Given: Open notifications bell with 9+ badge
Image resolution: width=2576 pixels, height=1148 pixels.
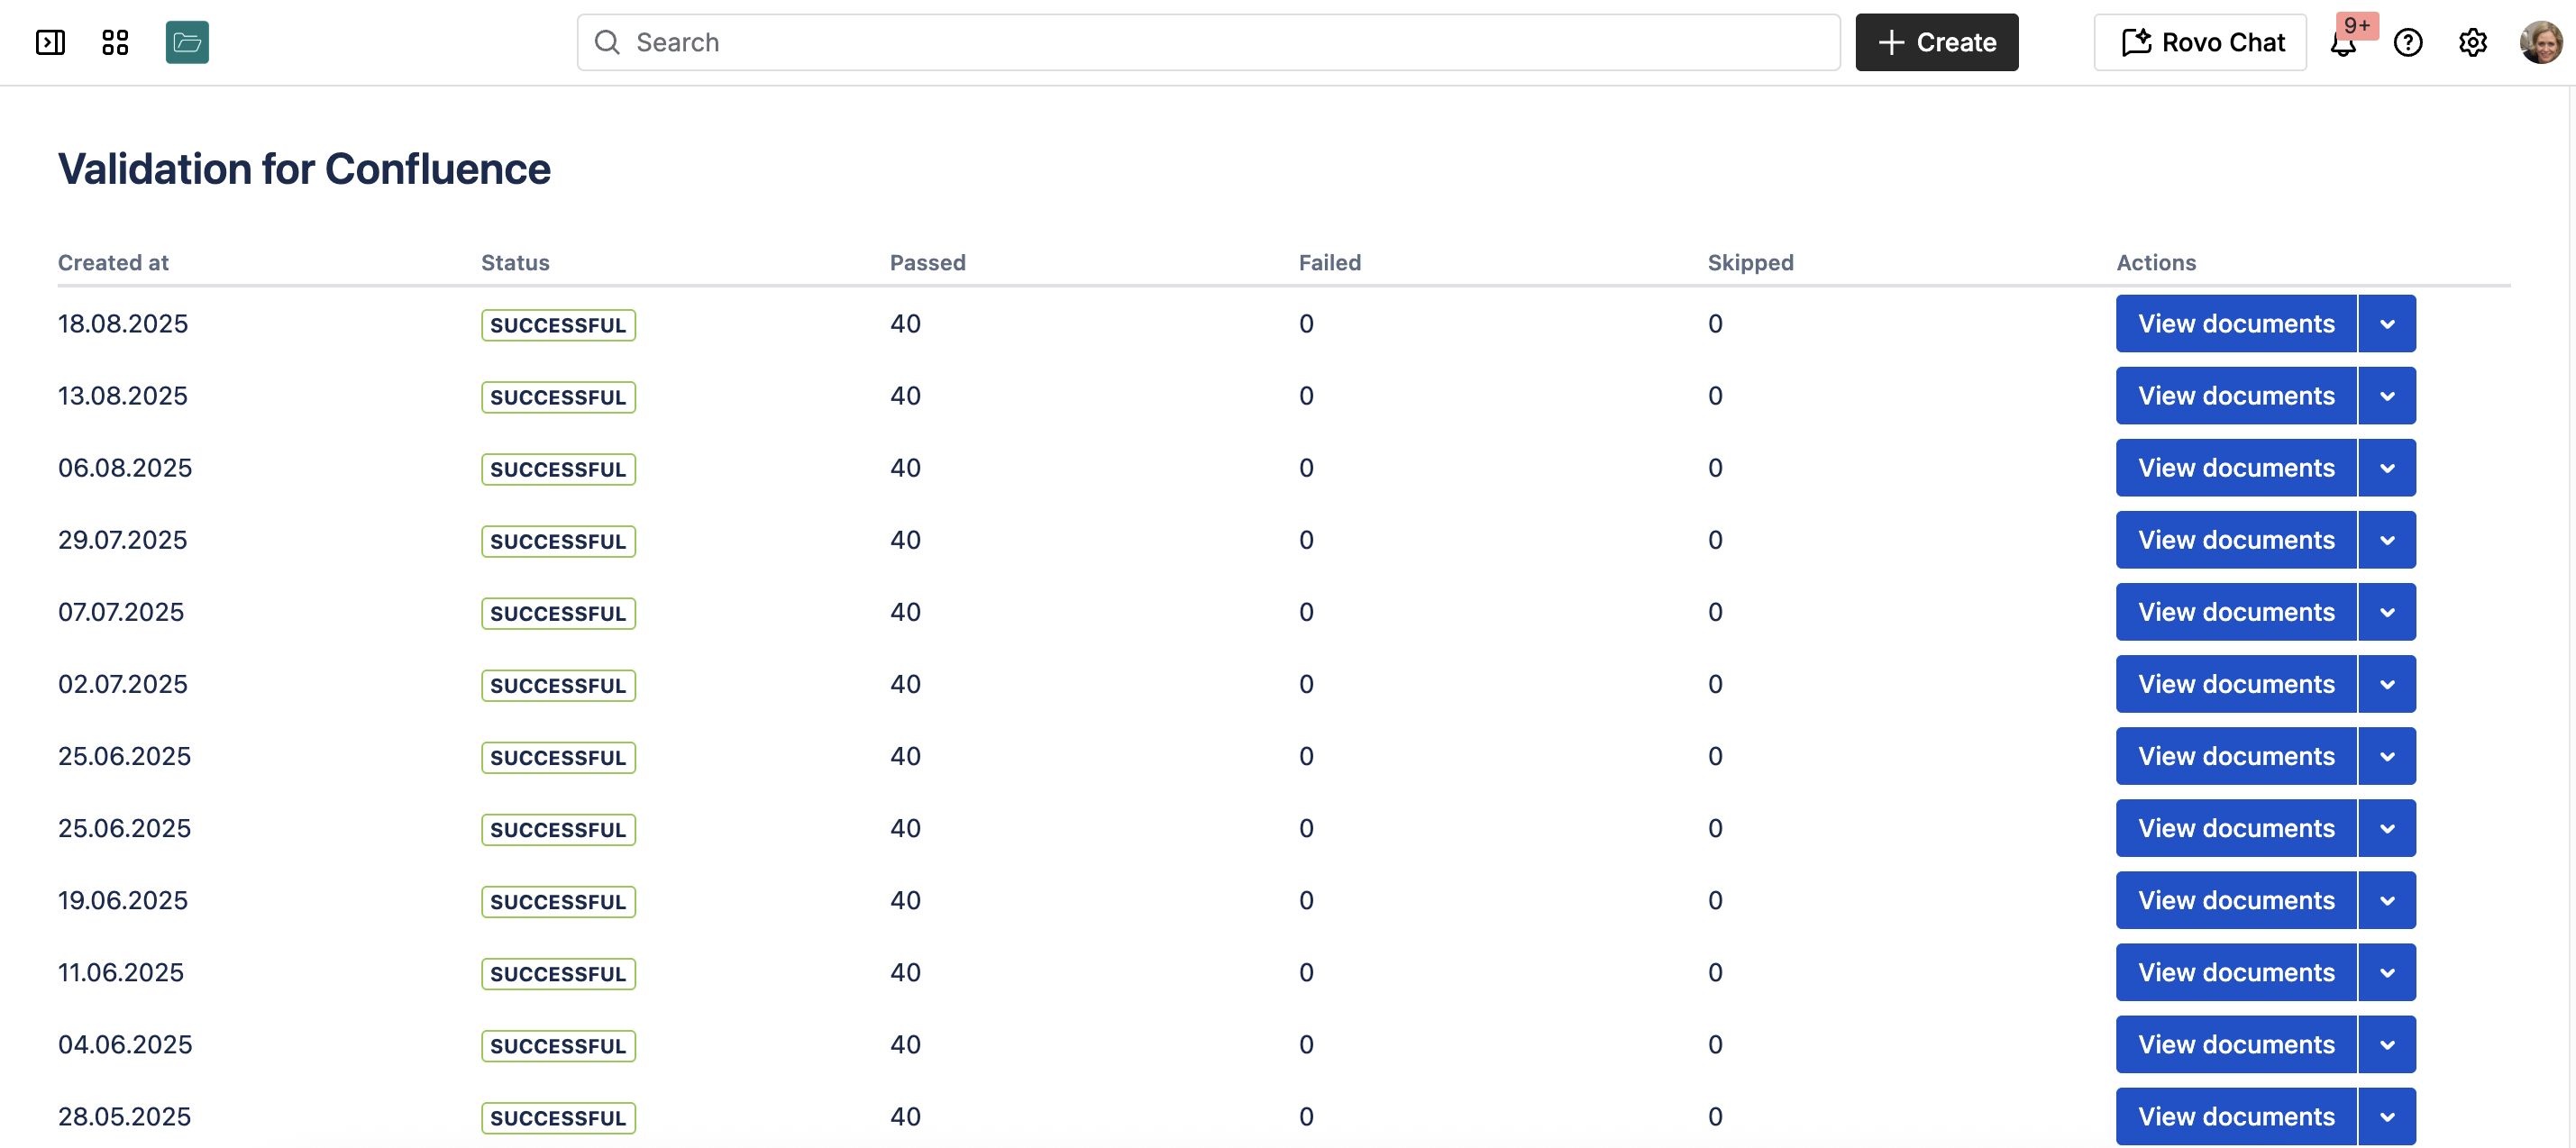Looking at the screenshot, I should [2344, 42].
